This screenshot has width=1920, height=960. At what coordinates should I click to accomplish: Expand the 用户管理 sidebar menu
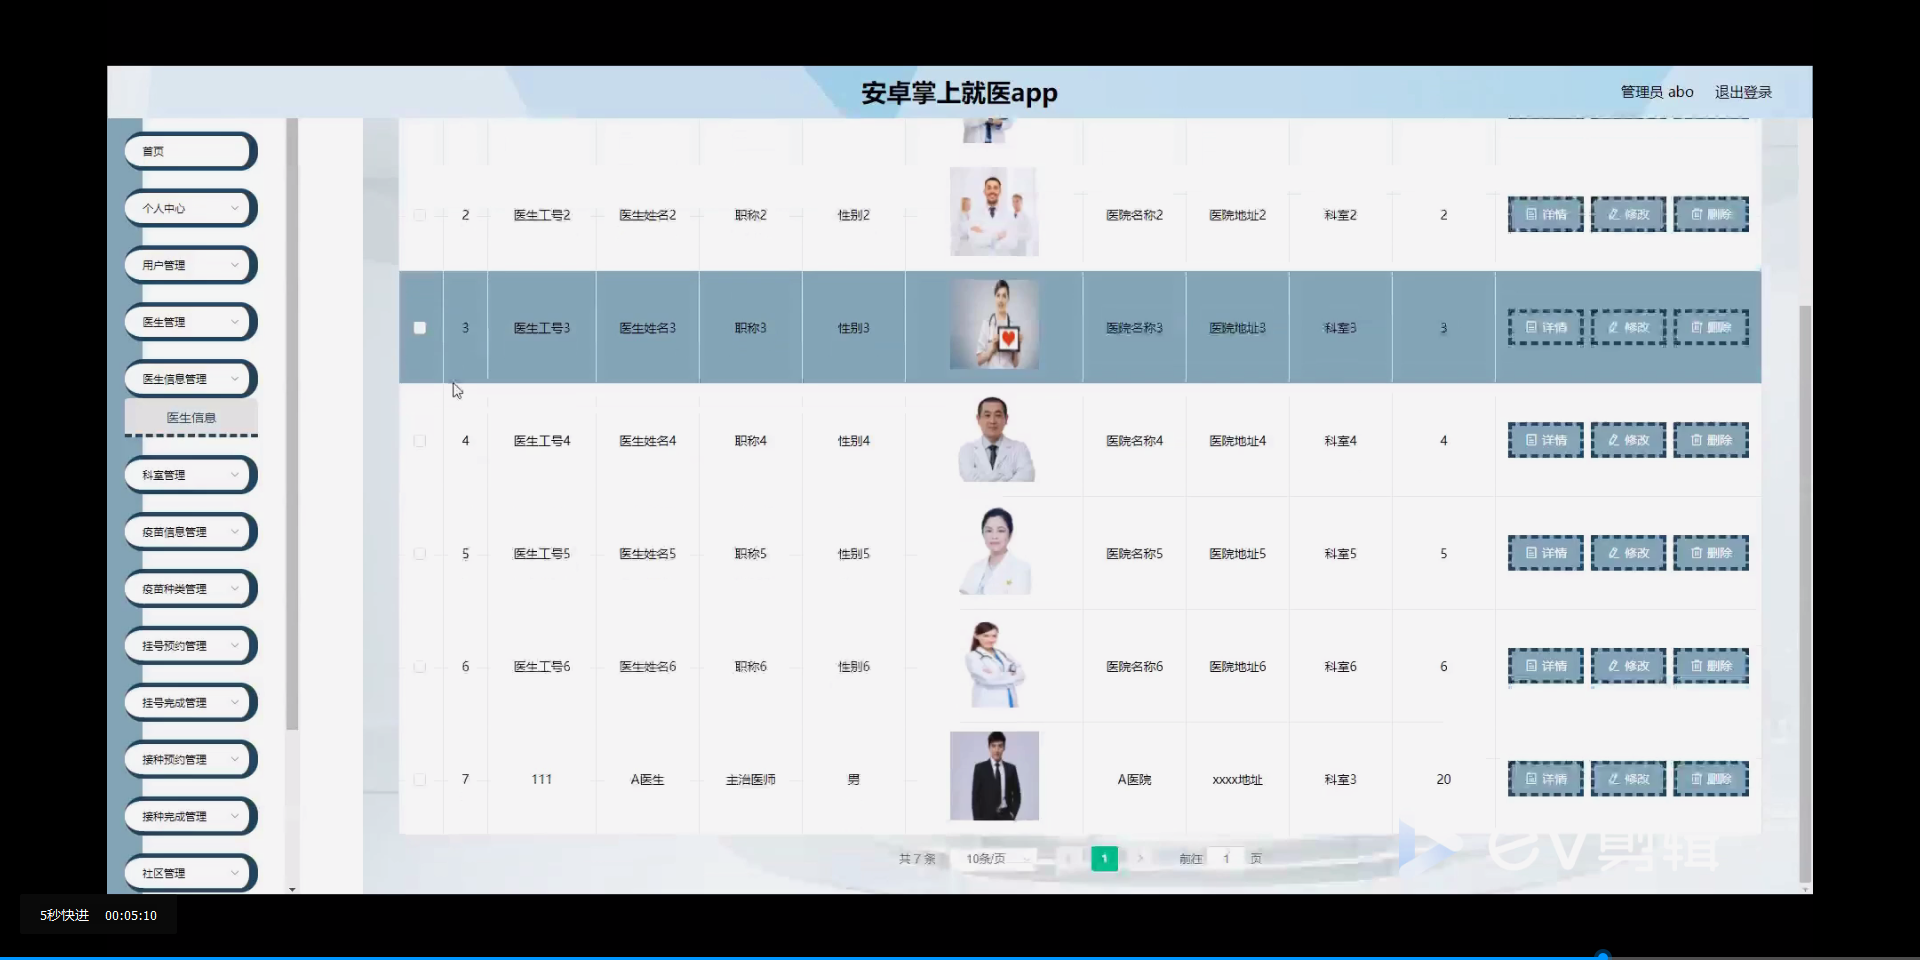189,264
